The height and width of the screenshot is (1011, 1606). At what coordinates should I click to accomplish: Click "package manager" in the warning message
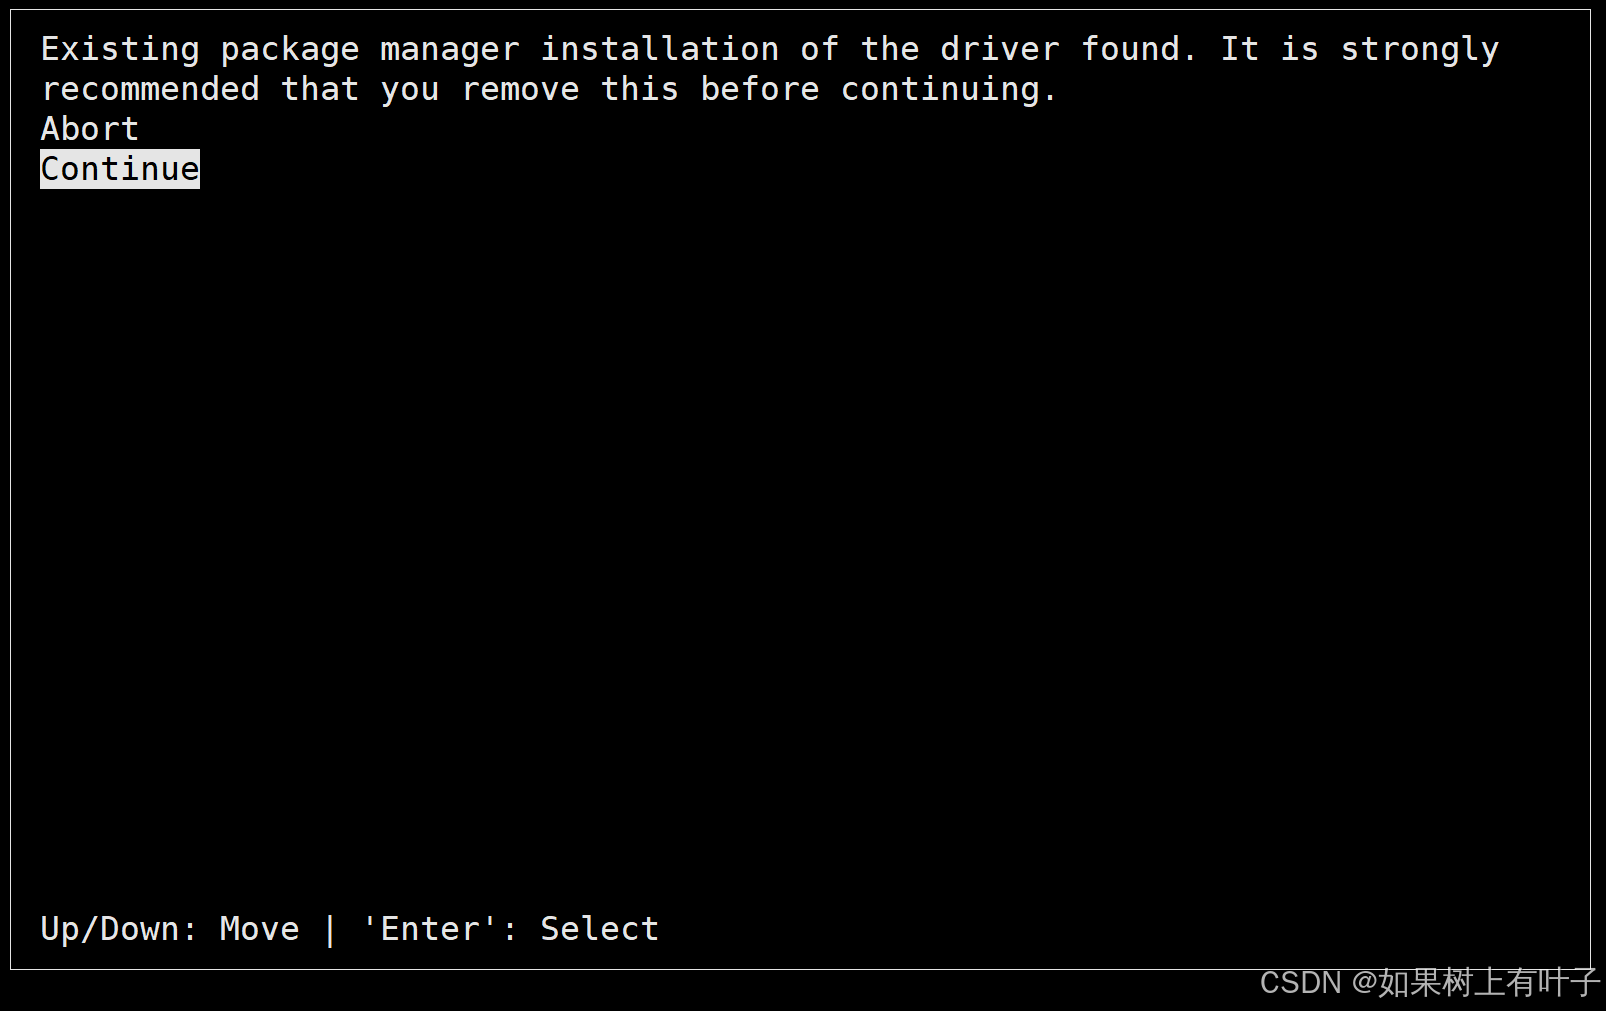[370, 50]
